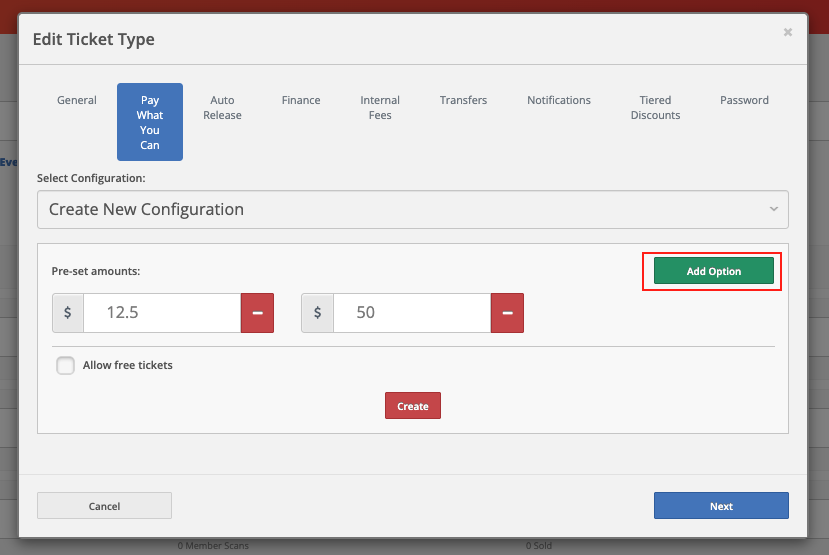Go to the Finance tab
This screenshot has width=829, height=555.
tap(301, 100)
